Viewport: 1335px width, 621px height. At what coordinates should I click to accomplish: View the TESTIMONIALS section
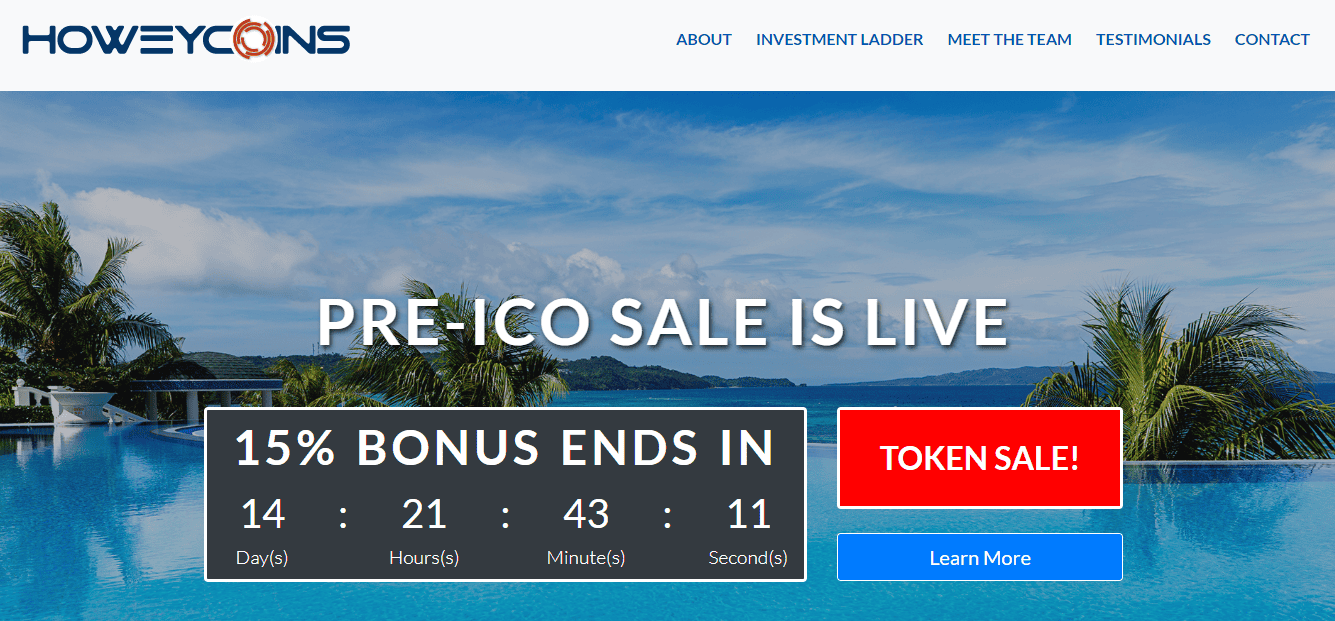tap(1153, 40)
